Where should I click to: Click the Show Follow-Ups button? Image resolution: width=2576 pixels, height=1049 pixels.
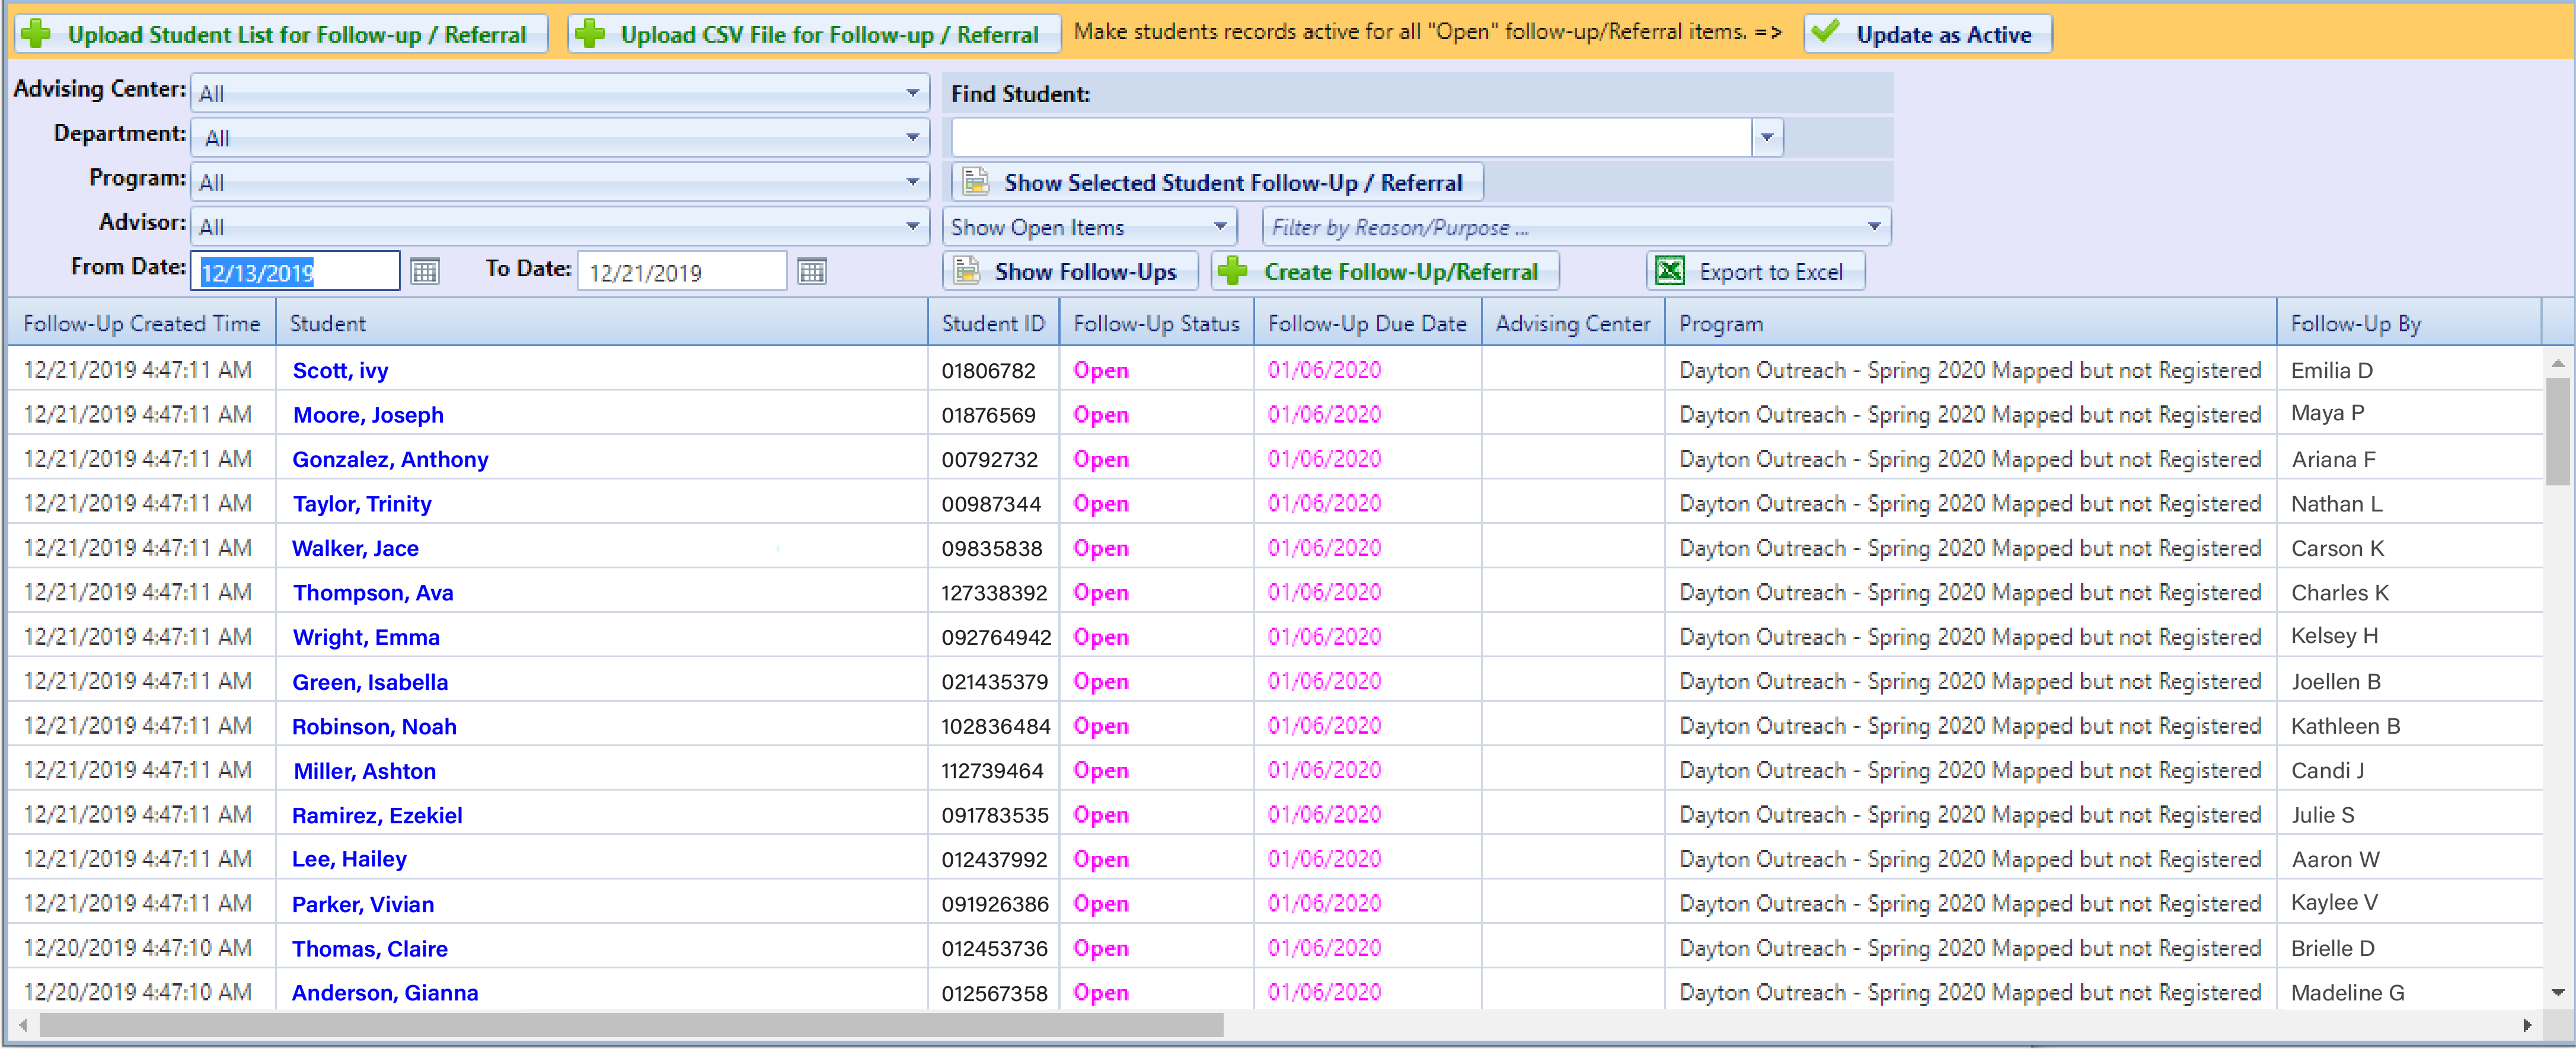tap(1070, 271)
